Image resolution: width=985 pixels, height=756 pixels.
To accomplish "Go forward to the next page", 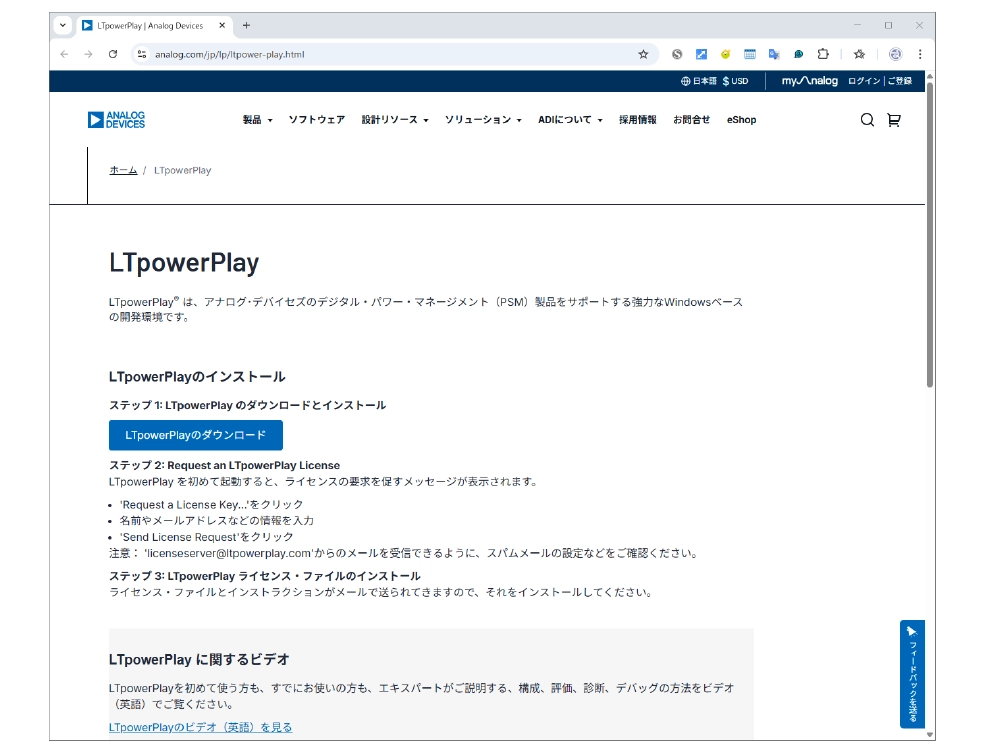I will click(x=89, y=55).
